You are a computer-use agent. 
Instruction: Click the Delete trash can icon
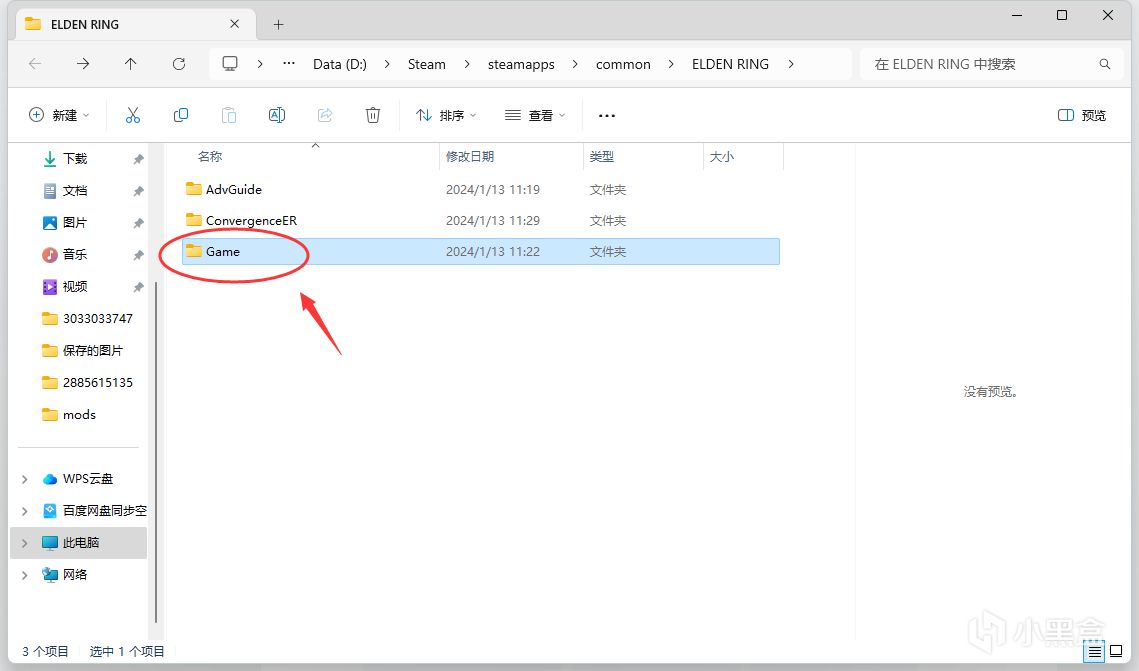[x=373, y=115]
